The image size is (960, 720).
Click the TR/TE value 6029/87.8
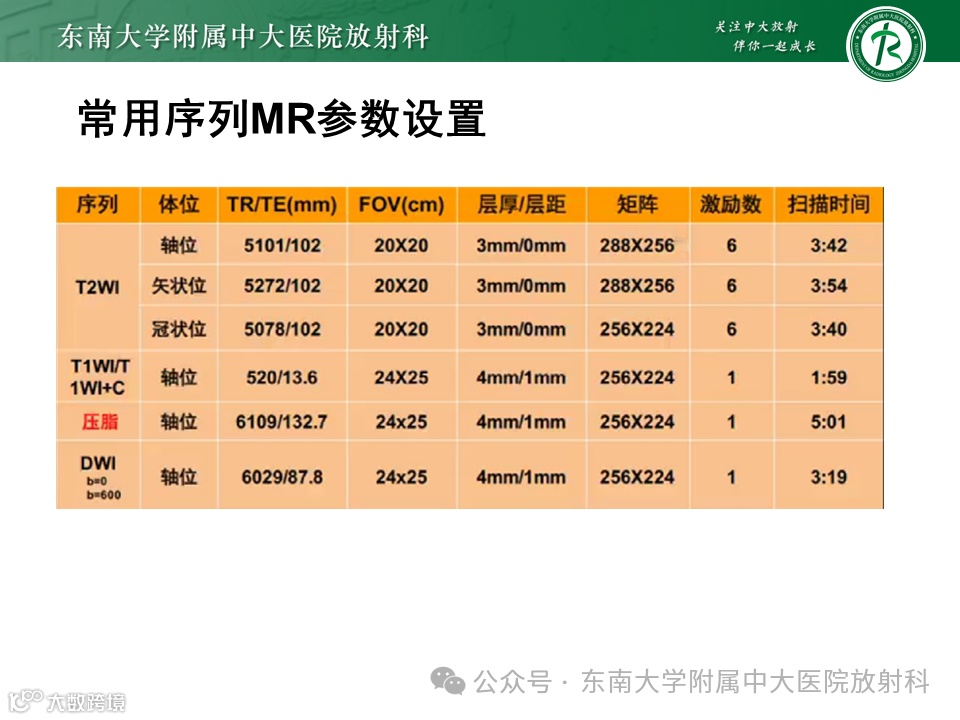[282, 477]
